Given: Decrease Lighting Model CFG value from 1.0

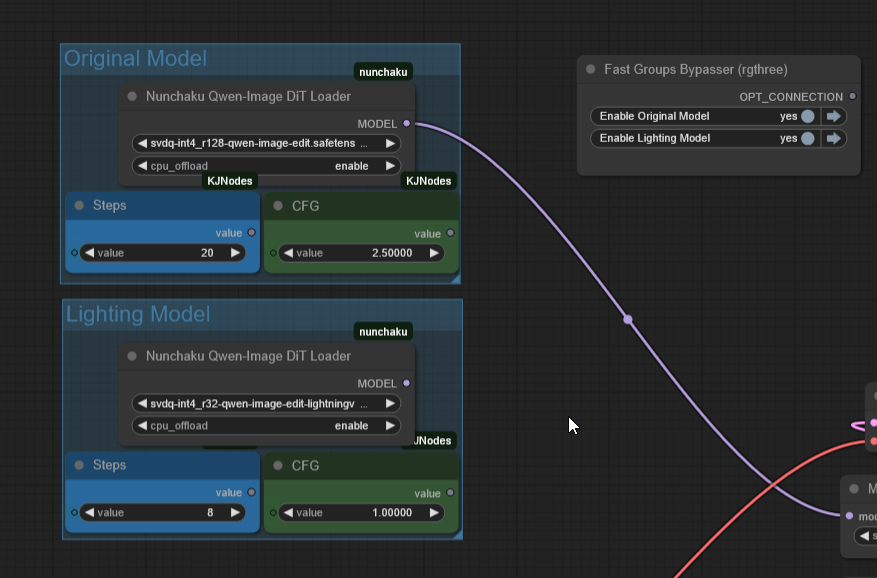Looking at the screenshot, I should (x=288, y=513).
